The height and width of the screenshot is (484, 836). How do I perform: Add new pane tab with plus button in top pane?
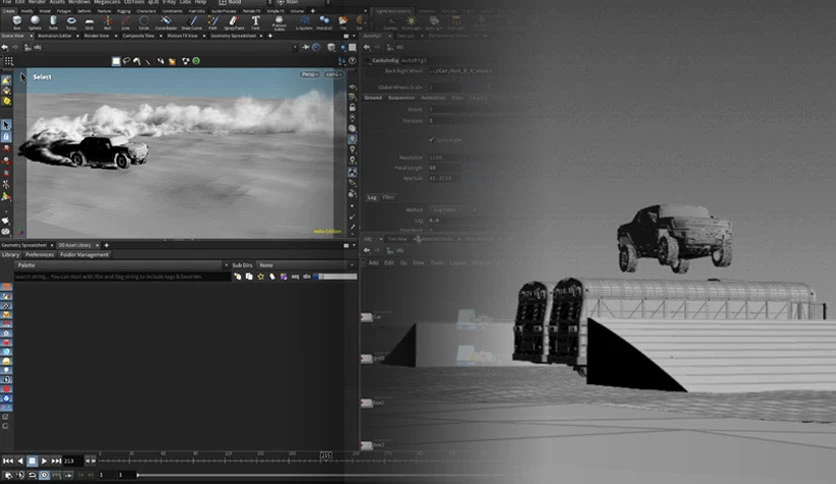click(x=270, y=36)
